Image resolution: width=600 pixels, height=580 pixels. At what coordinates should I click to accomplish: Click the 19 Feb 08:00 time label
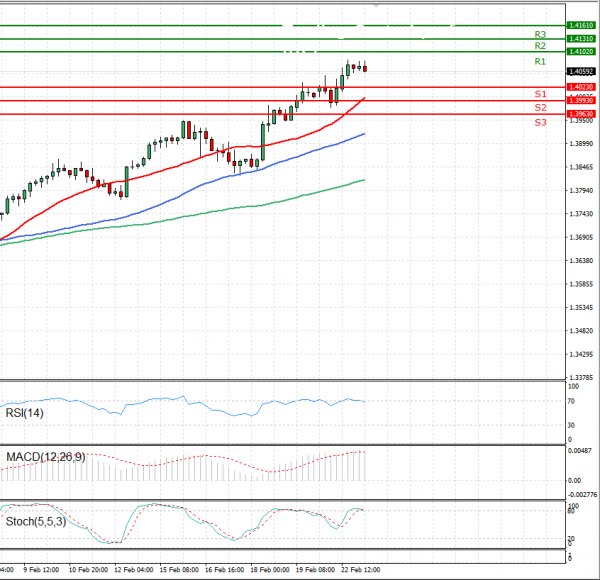[315, 570]
